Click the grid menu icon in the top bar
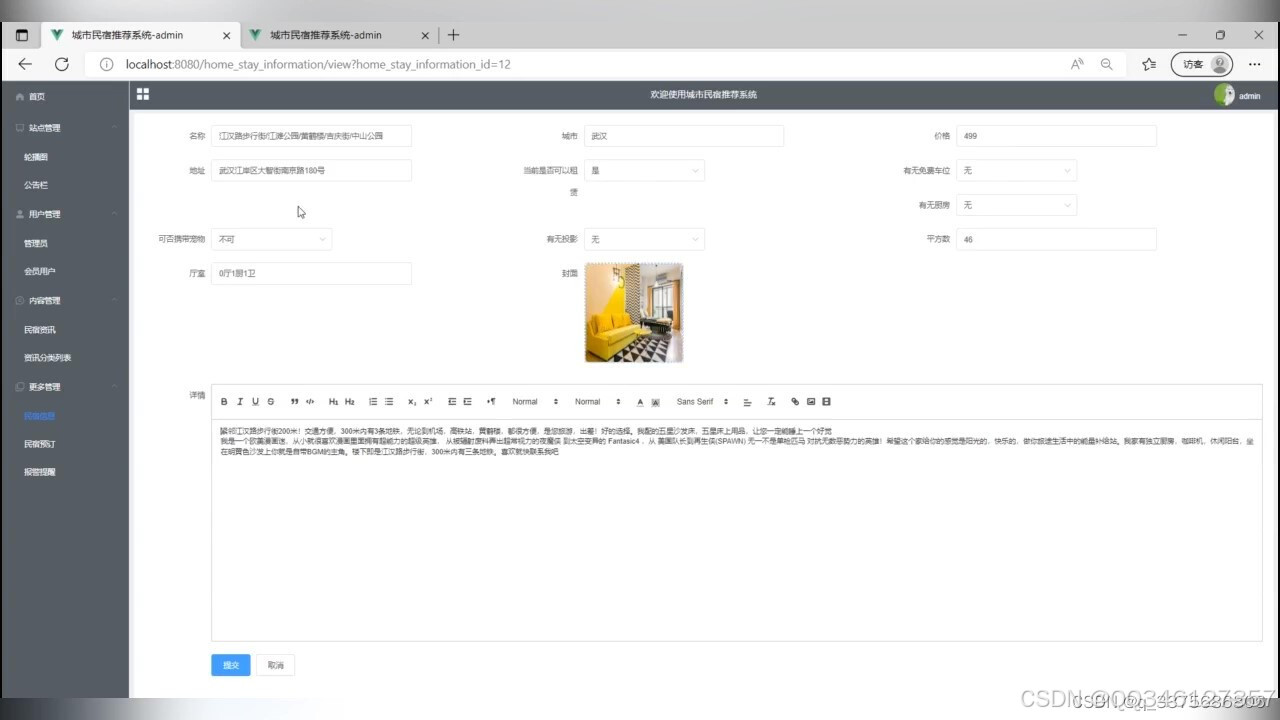 pos(142,93)
